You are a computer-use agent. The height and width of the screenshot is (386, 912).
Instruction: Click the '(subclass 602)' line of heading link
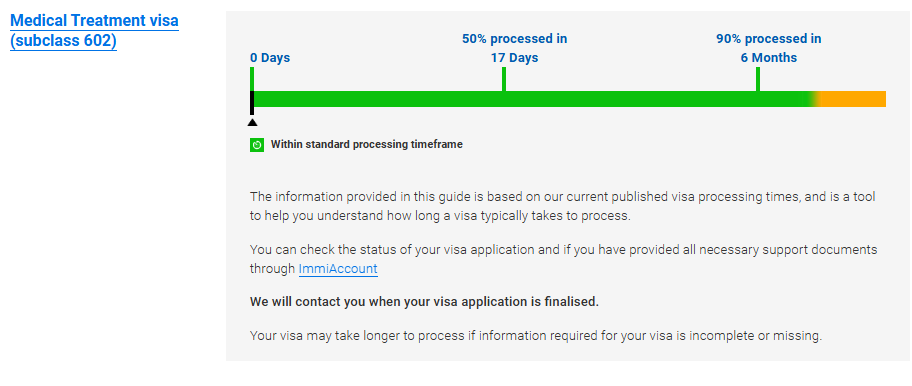(x=63, y=41)
